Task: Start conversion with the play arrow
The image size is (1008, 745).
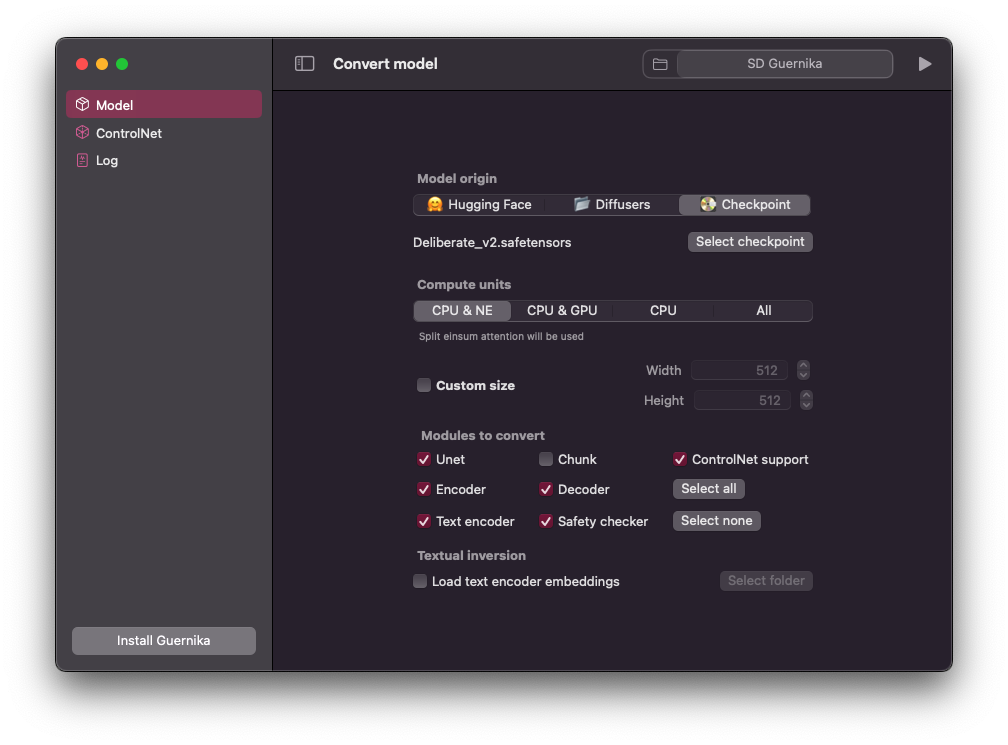Action: pyautogui.click(x=925, y=63)
